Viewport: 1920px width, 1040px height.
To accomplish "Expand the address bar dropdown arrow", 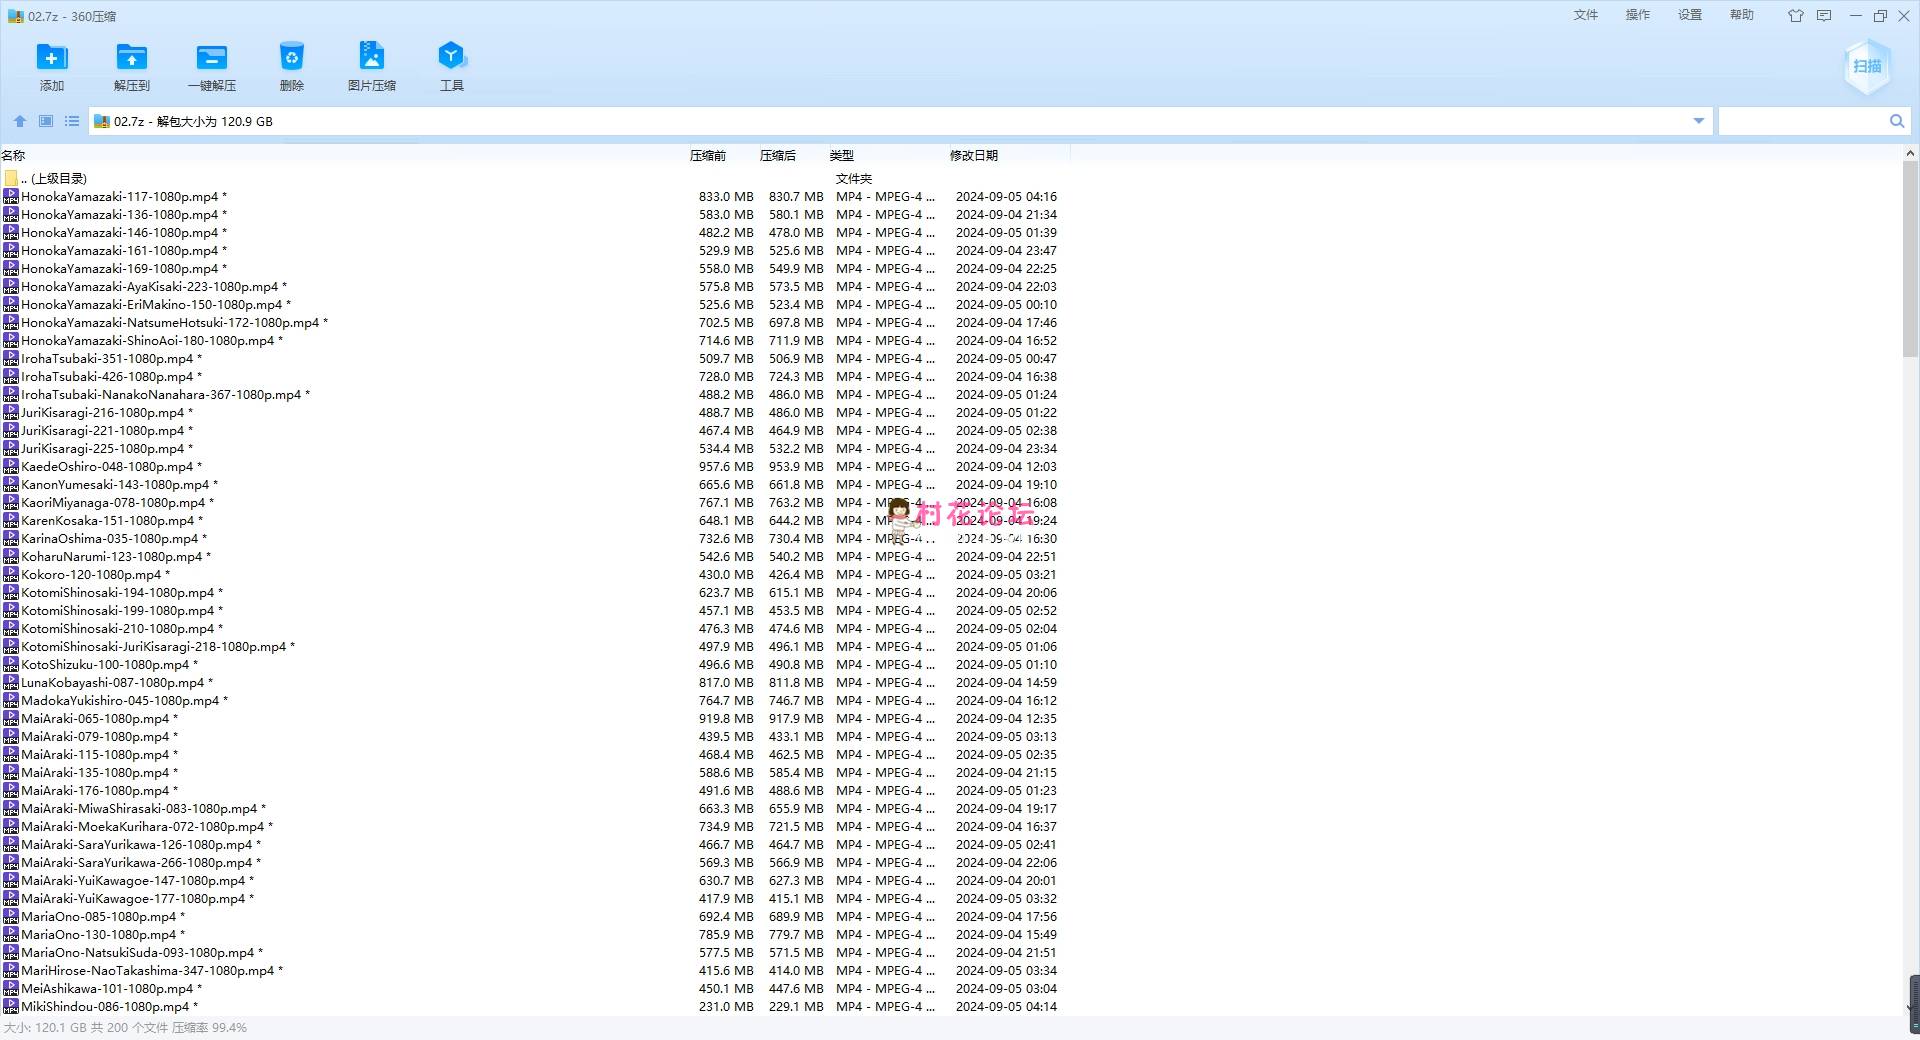I will point(1698,121).
